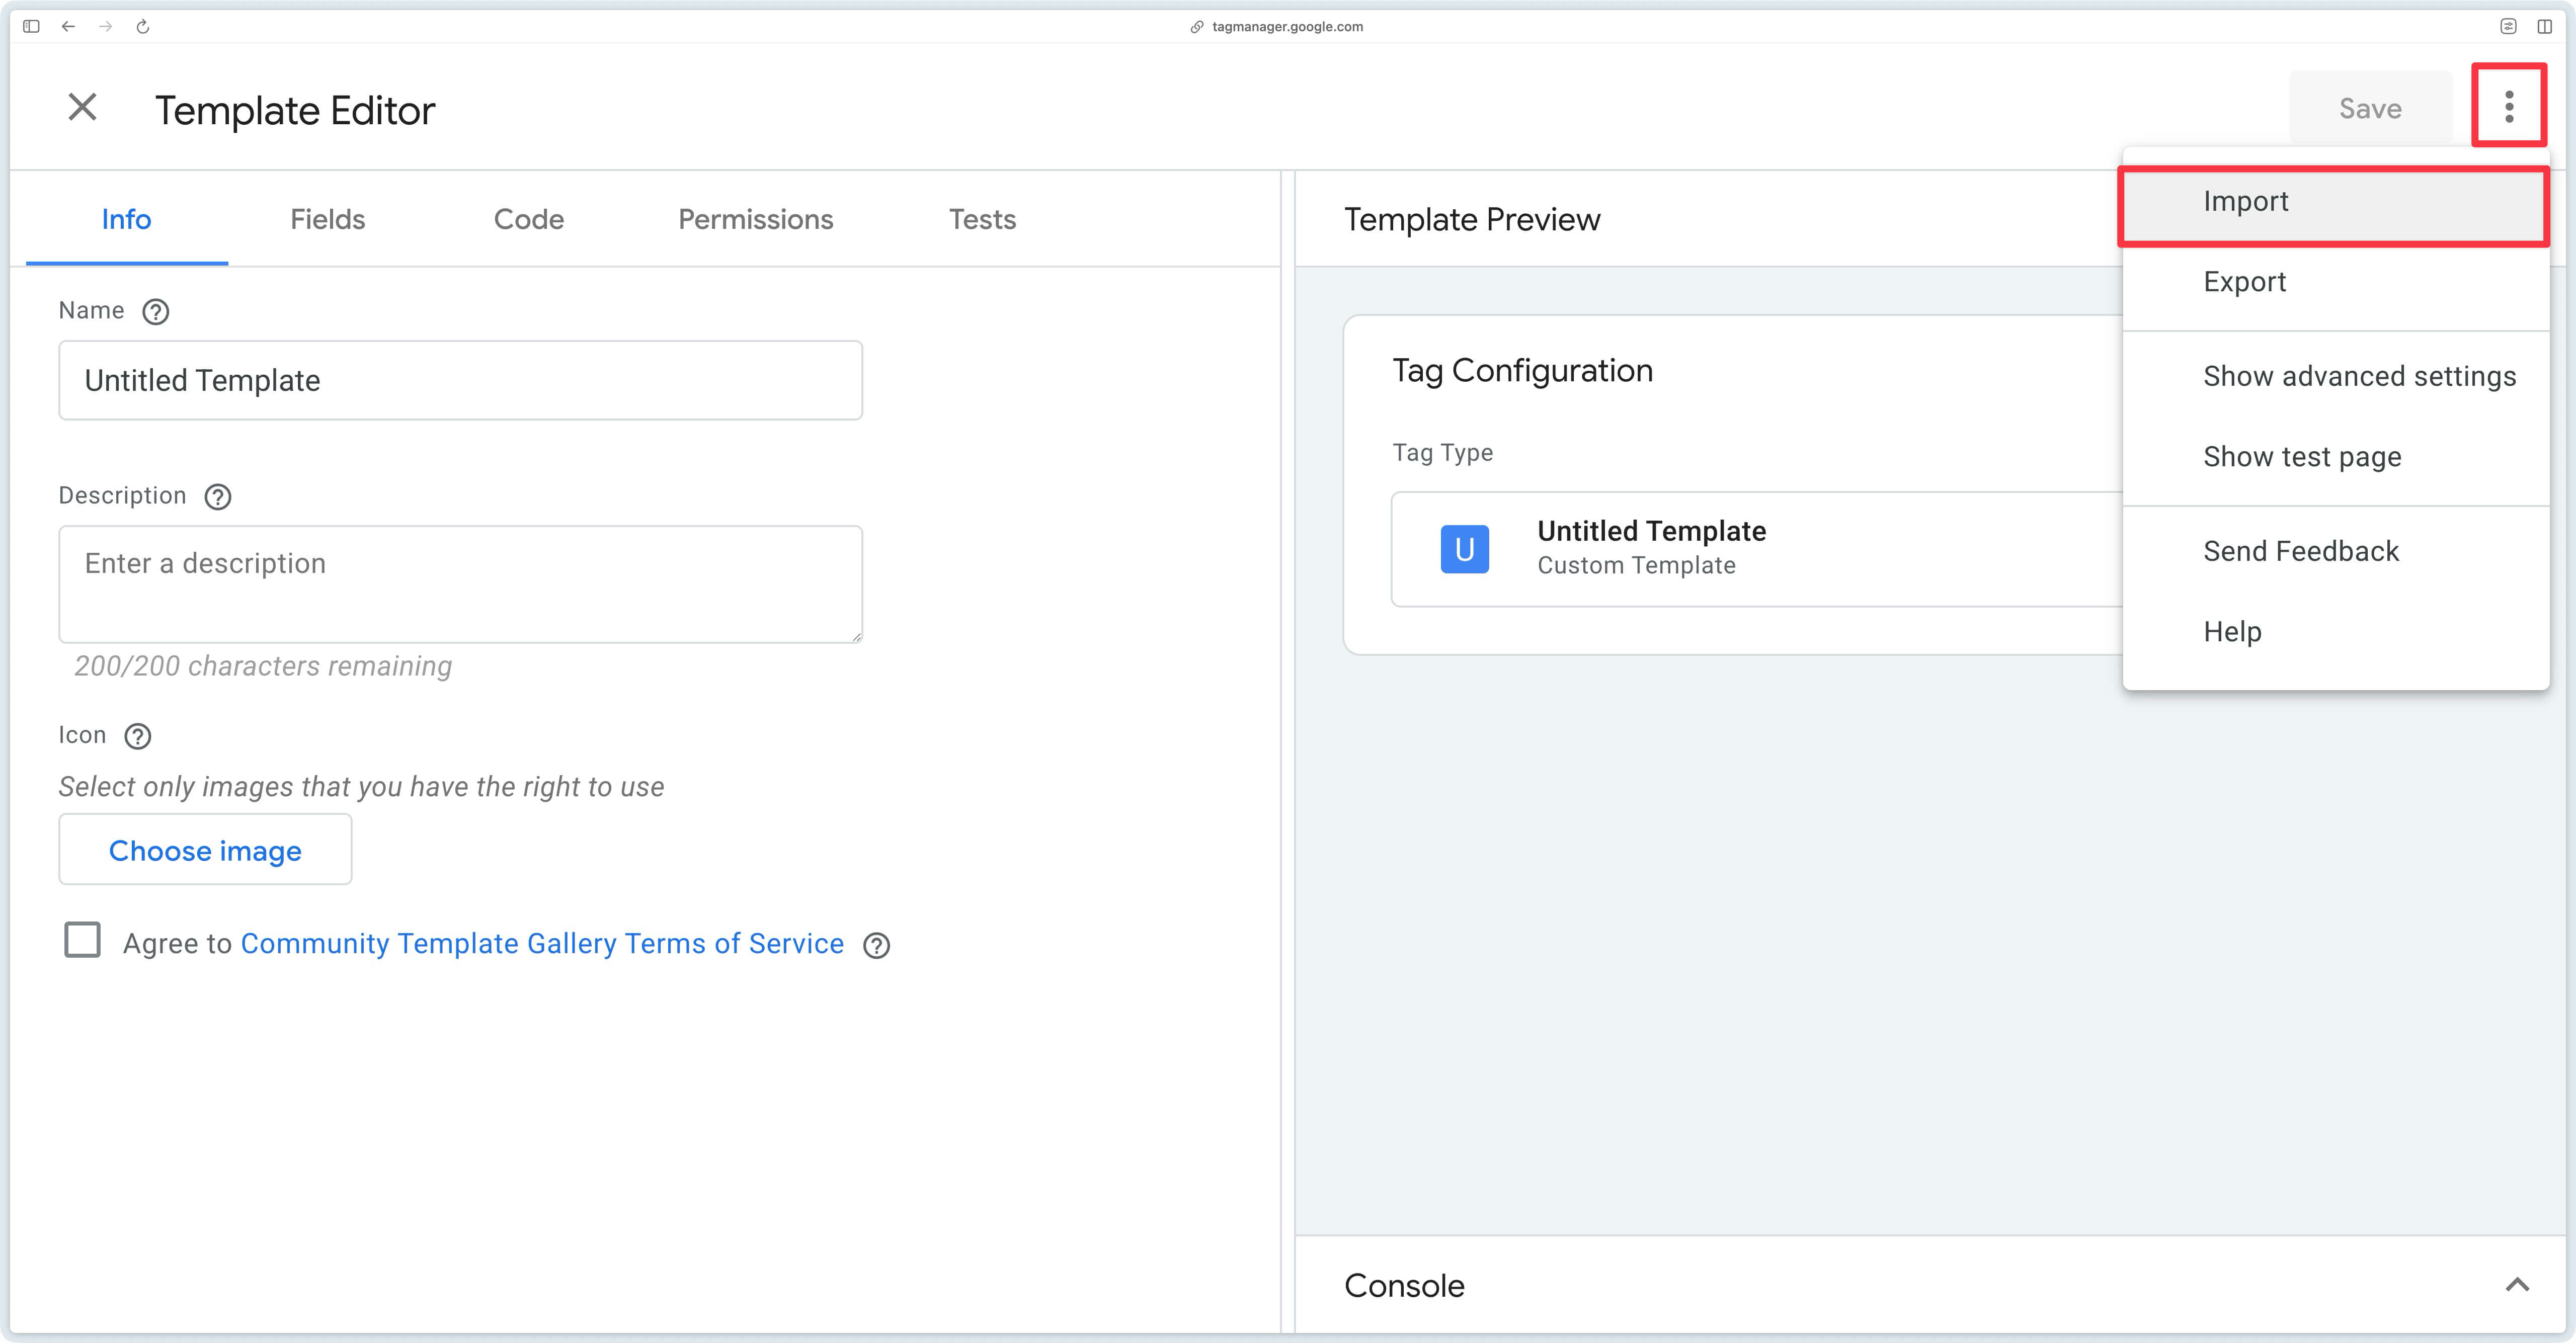Choose Show advanced settings option
Image resolution: width=2576 pixels, height=1343 pixels.
click(2359, 376)
